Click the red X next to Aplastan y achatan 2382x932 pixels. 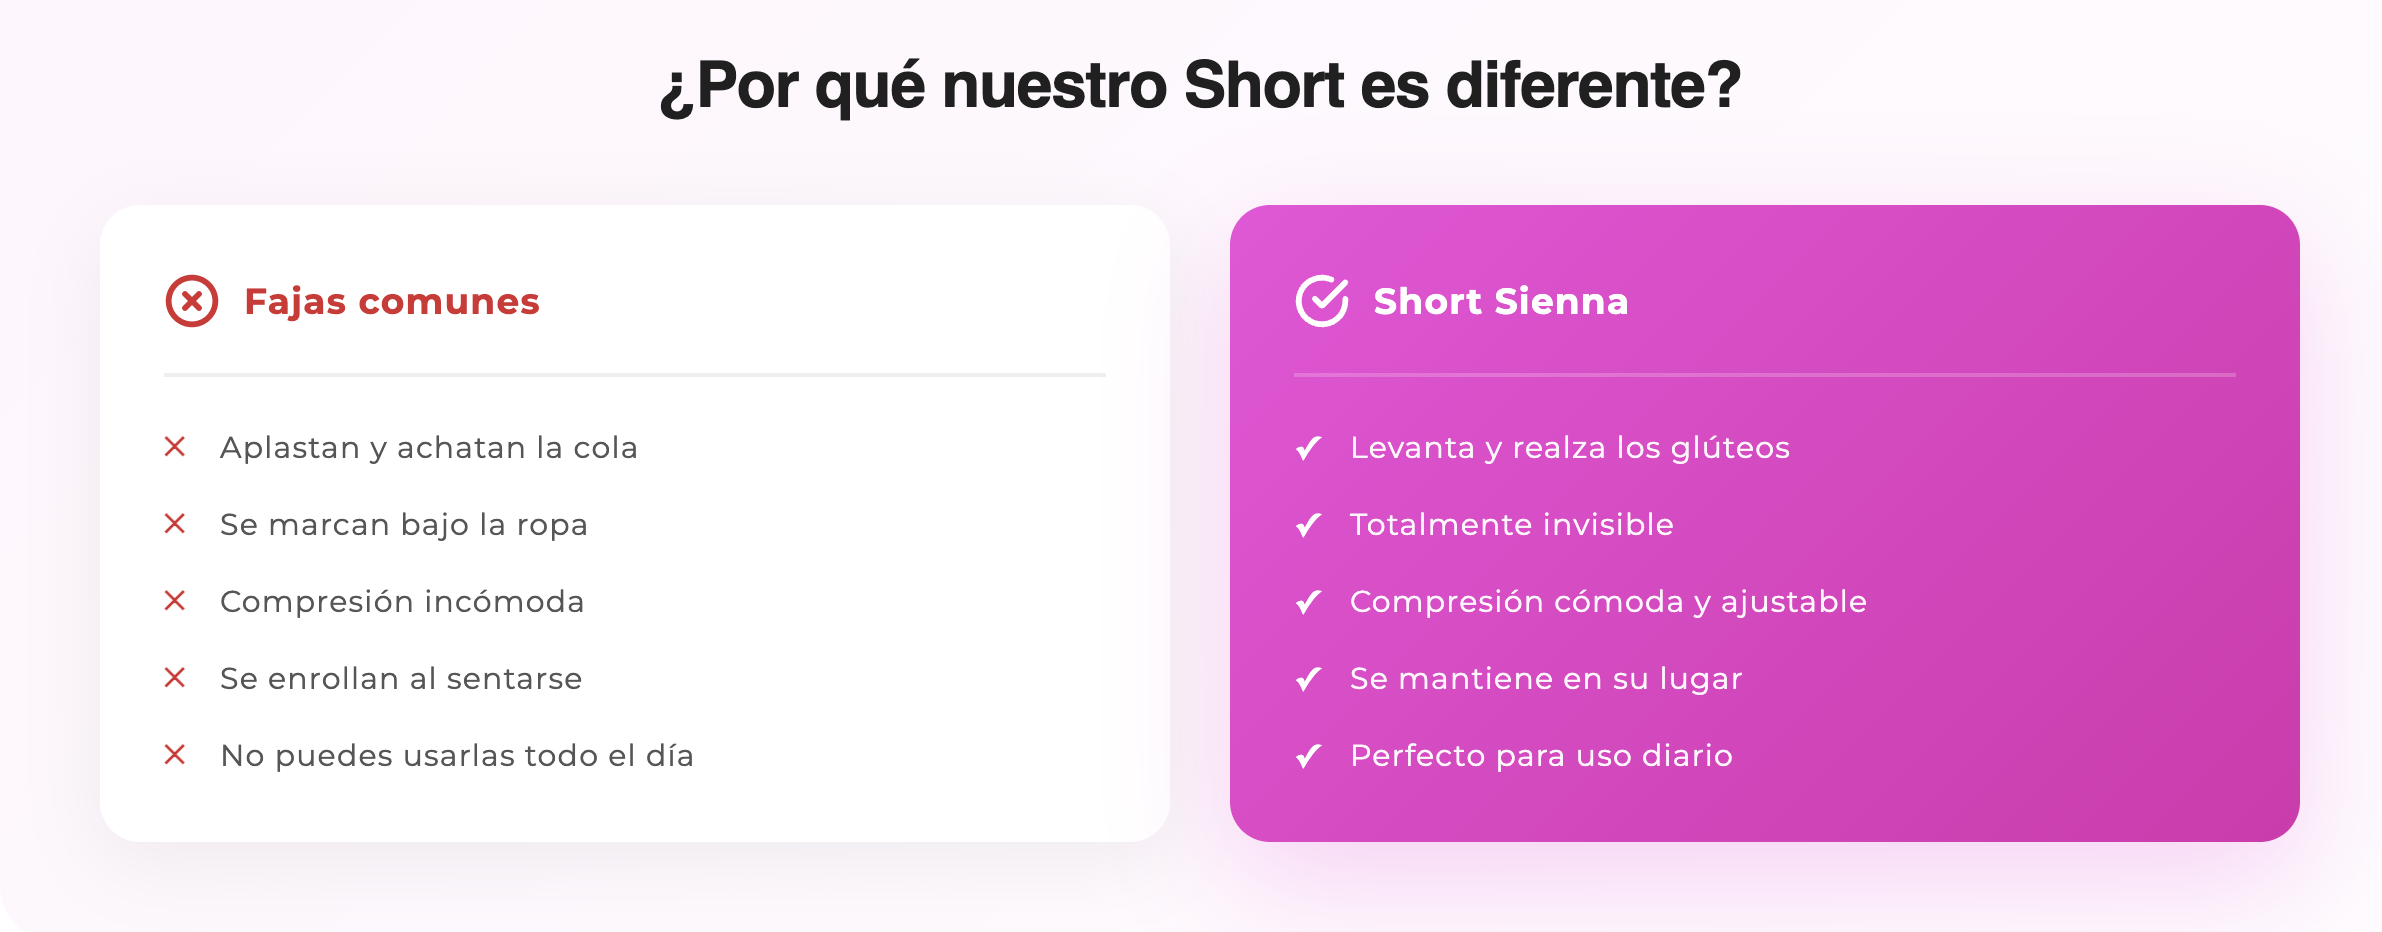point(175,447)
